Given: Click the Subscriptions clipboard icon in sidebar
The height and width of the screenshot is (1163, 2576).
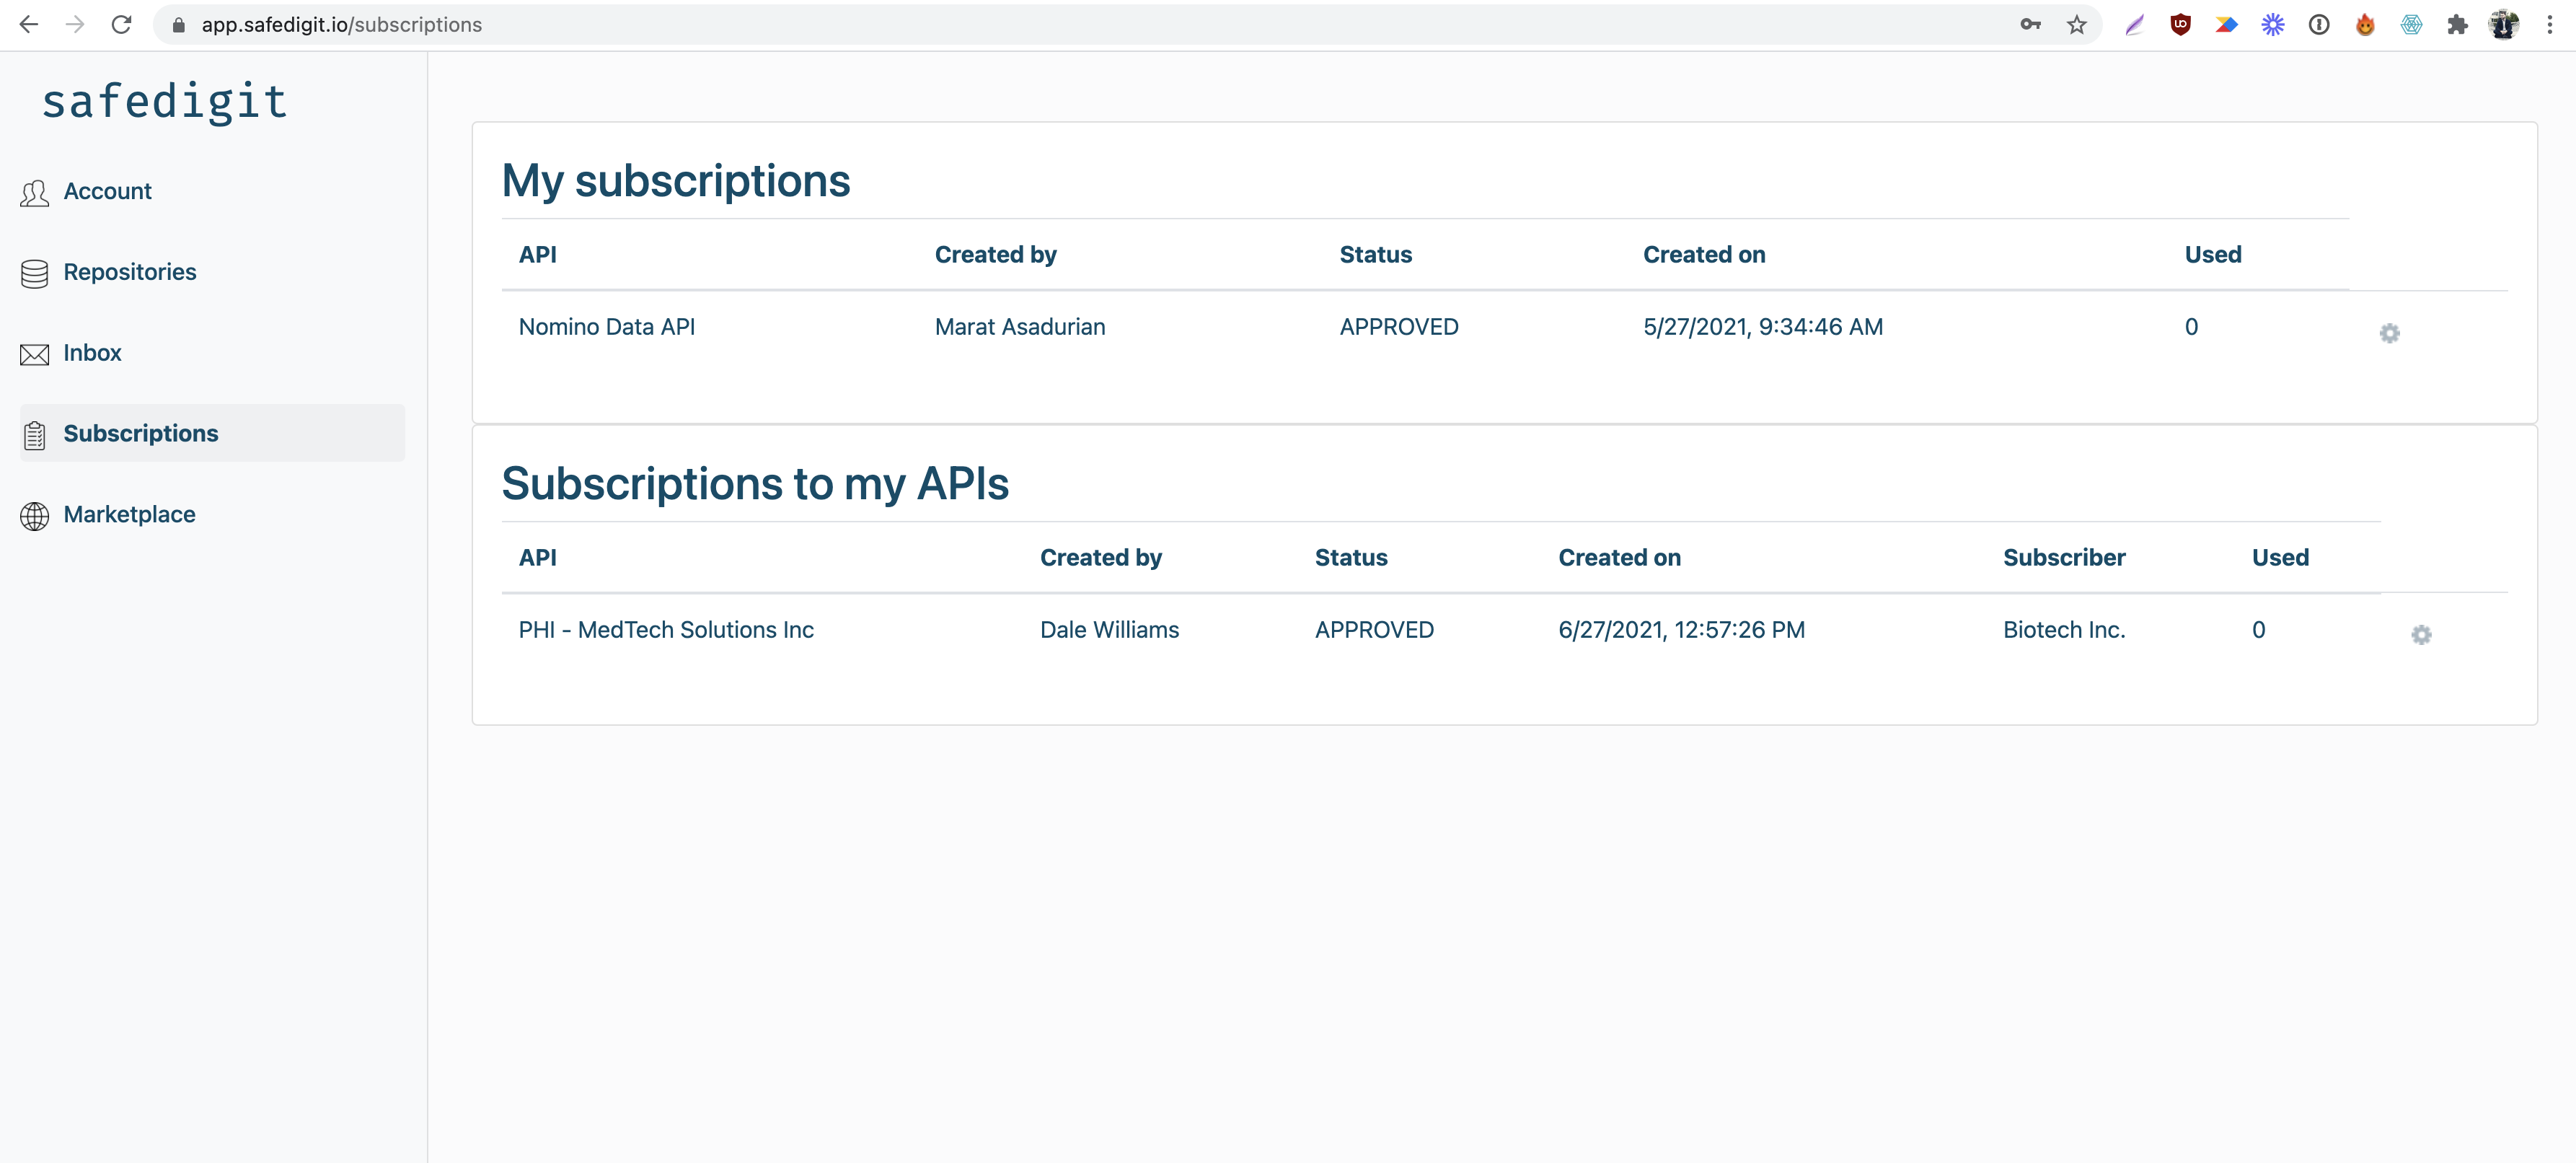Looking at the screenshot, I should pyautogui.click(x=35, y=434).
